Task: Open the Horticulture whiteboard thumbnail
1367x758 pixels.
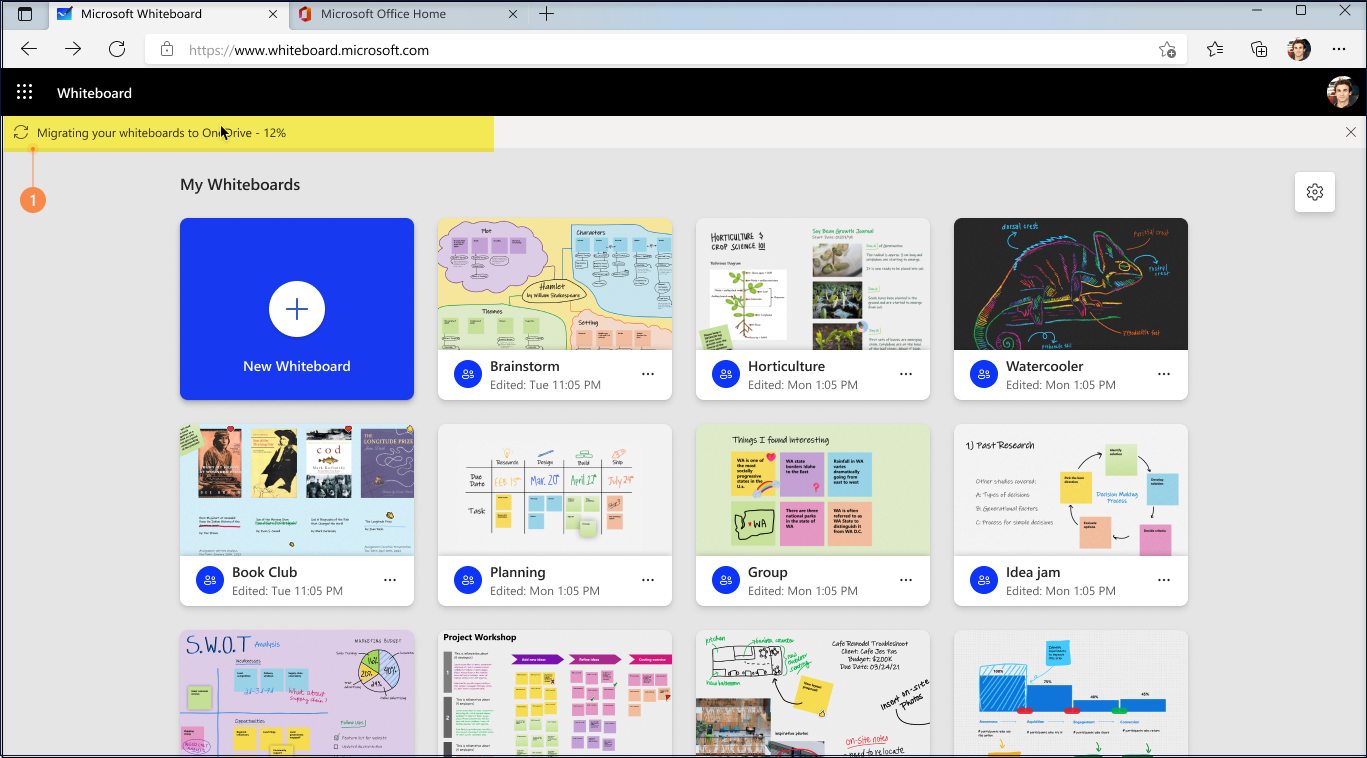Action: [812, 284]
